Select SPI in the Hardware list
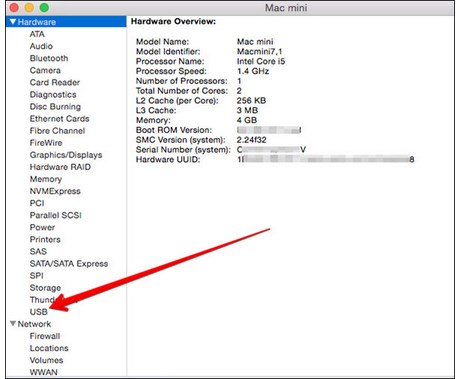 (36, 276)
